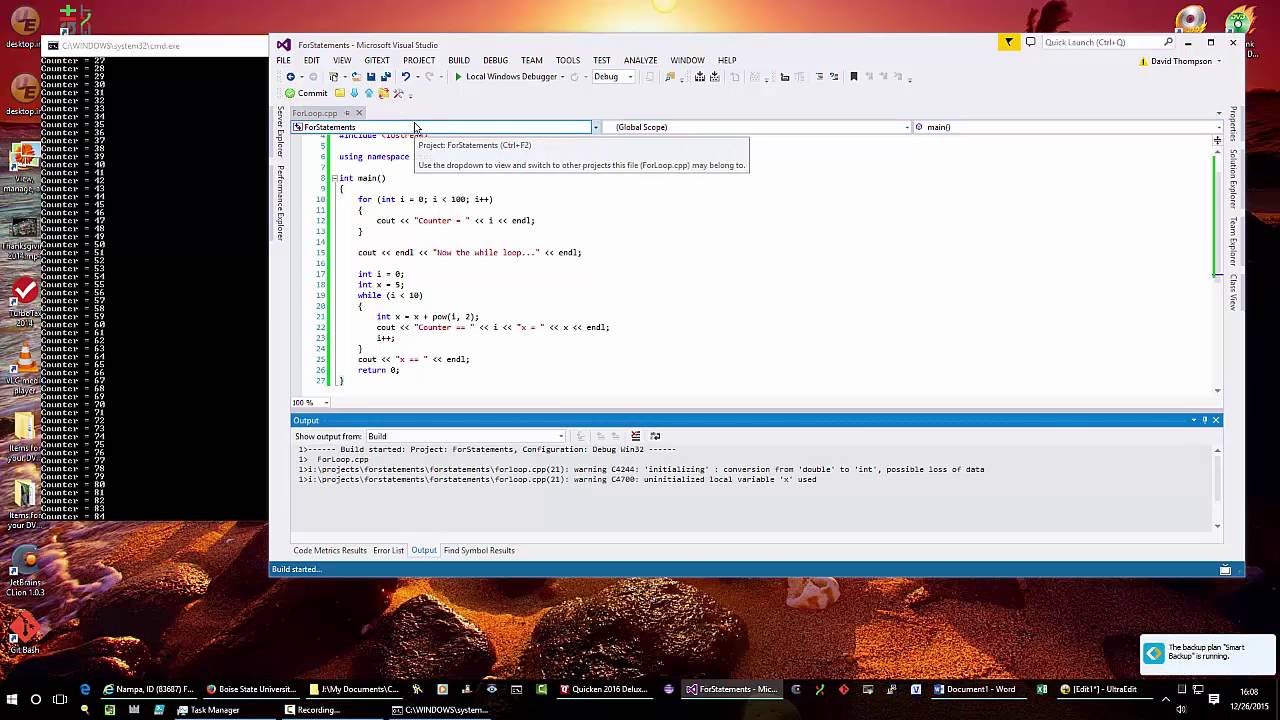1280x720 pixels.
Task: Toggle the bookmark icon in the toolbar
Action: click(x=853, y=77)
